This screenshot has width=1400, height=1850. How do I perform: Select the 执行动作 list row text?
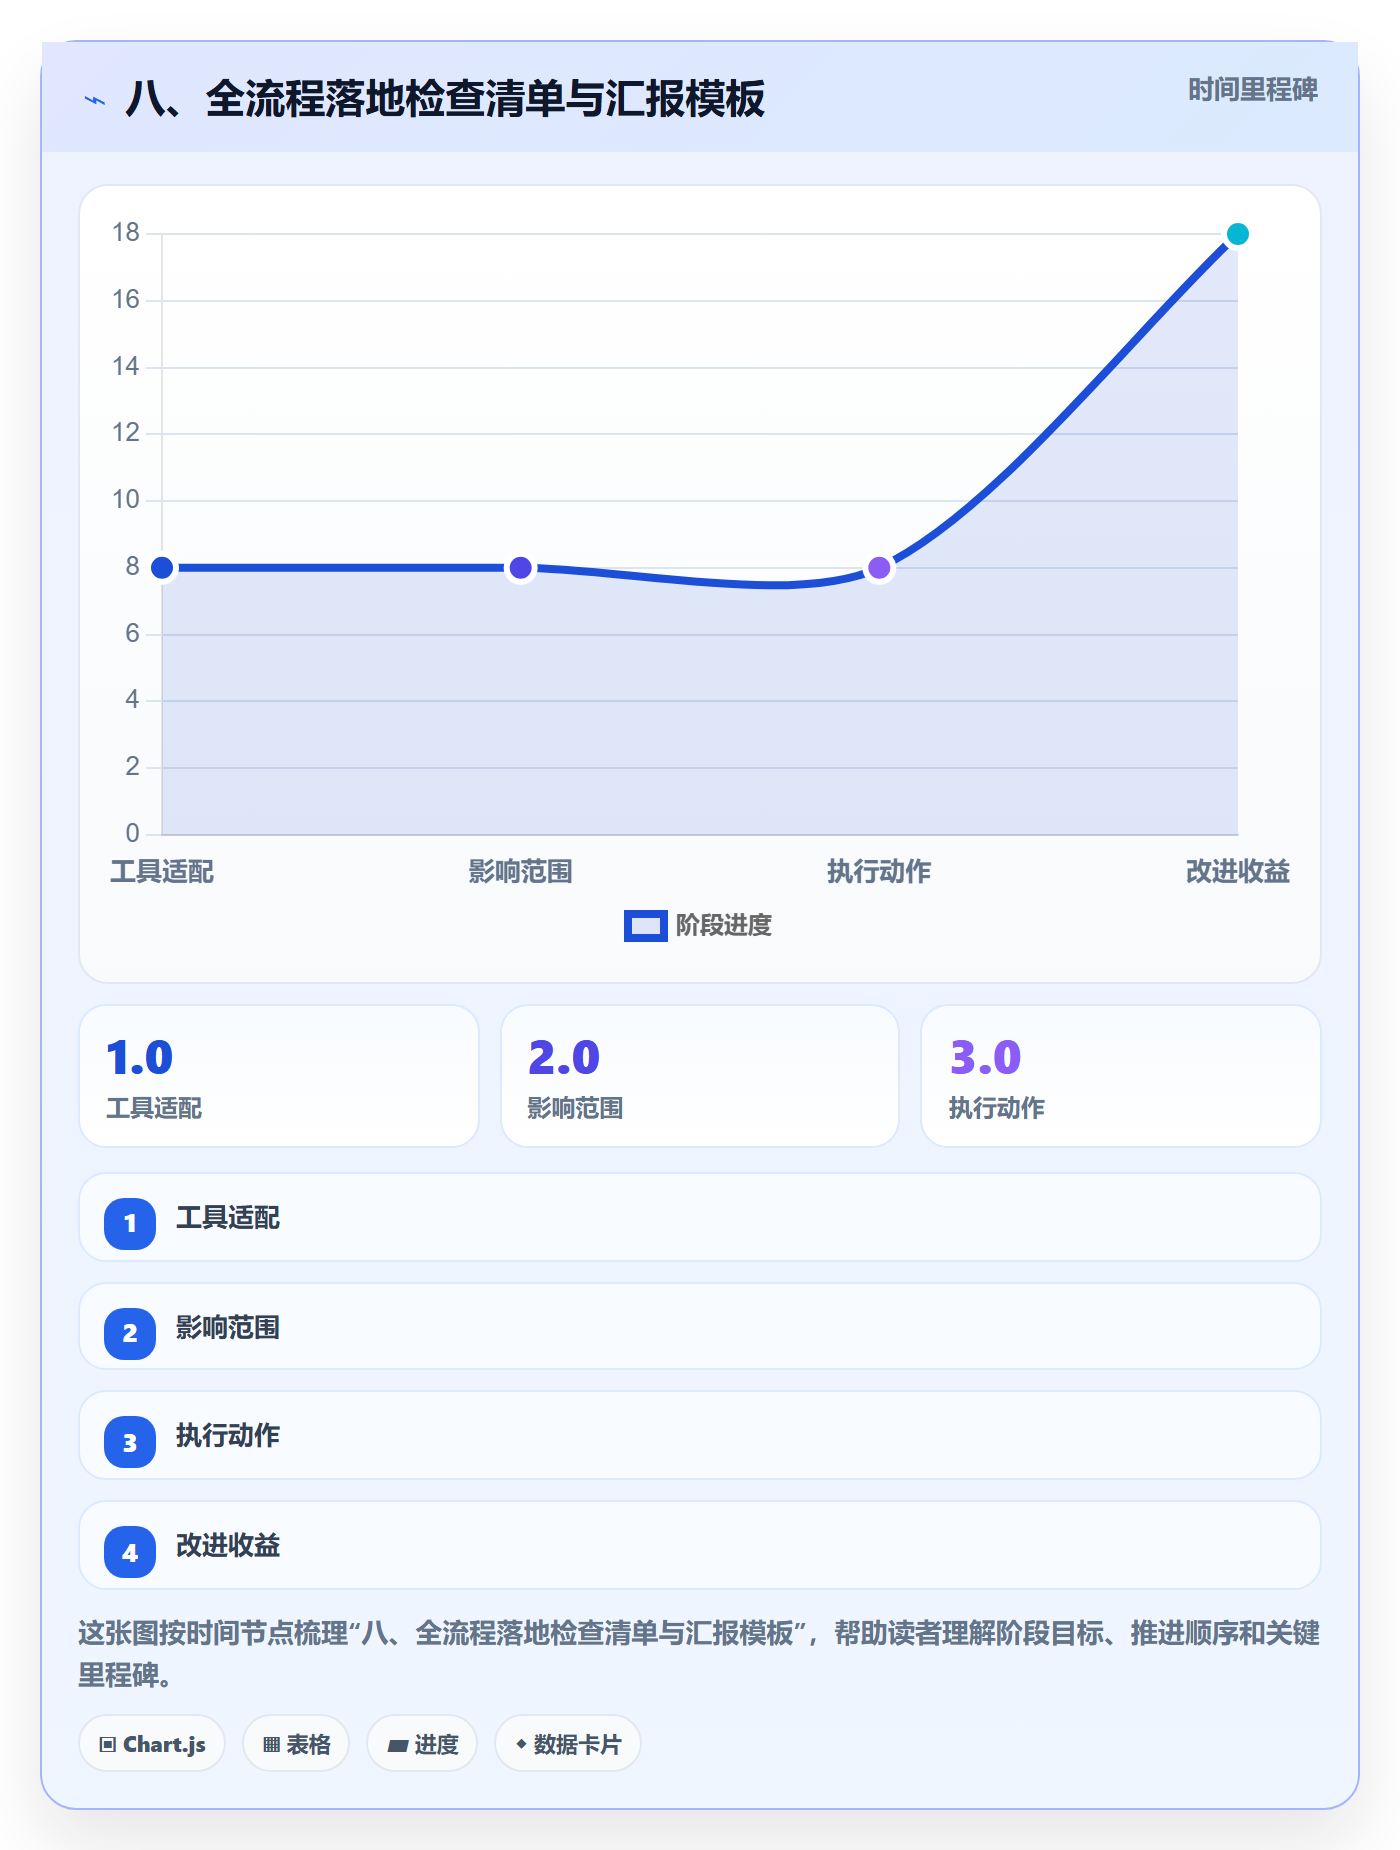tap(228, 1436)
